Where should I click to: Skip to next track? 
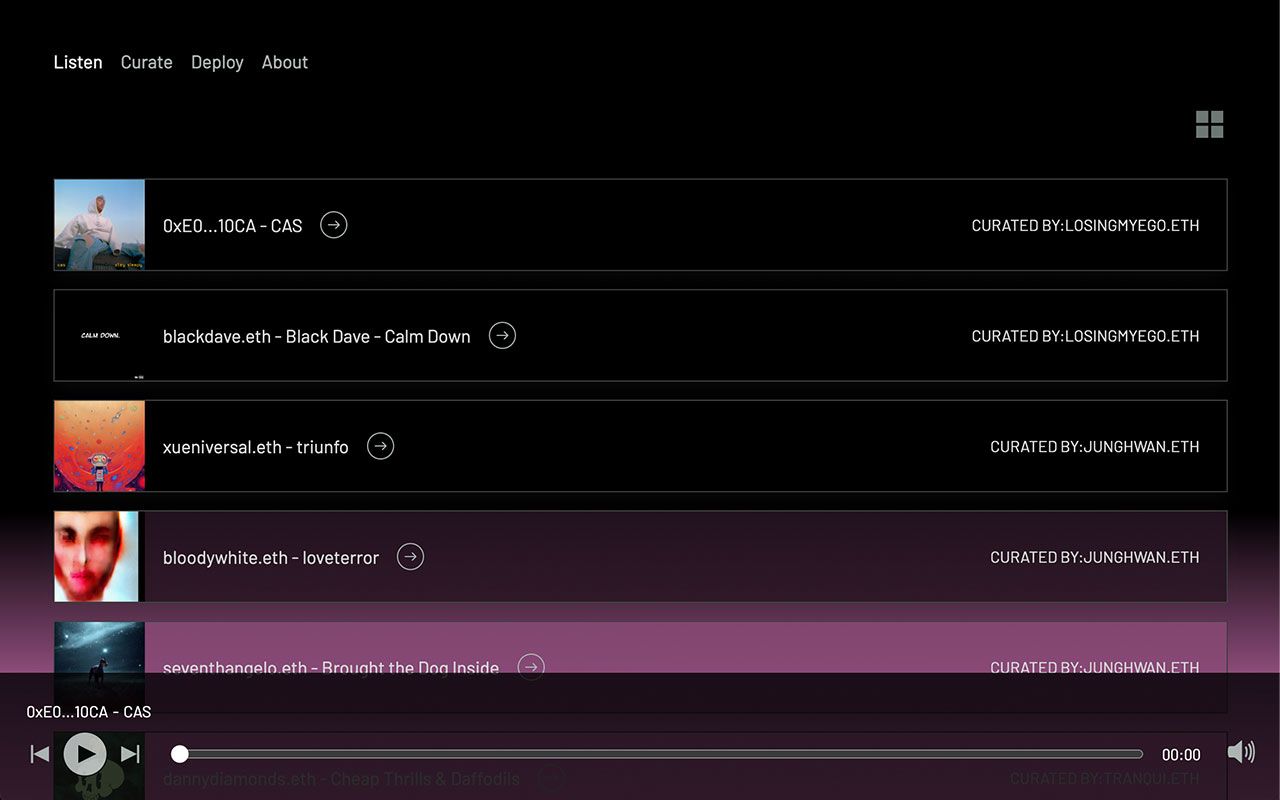coord(130,754)
